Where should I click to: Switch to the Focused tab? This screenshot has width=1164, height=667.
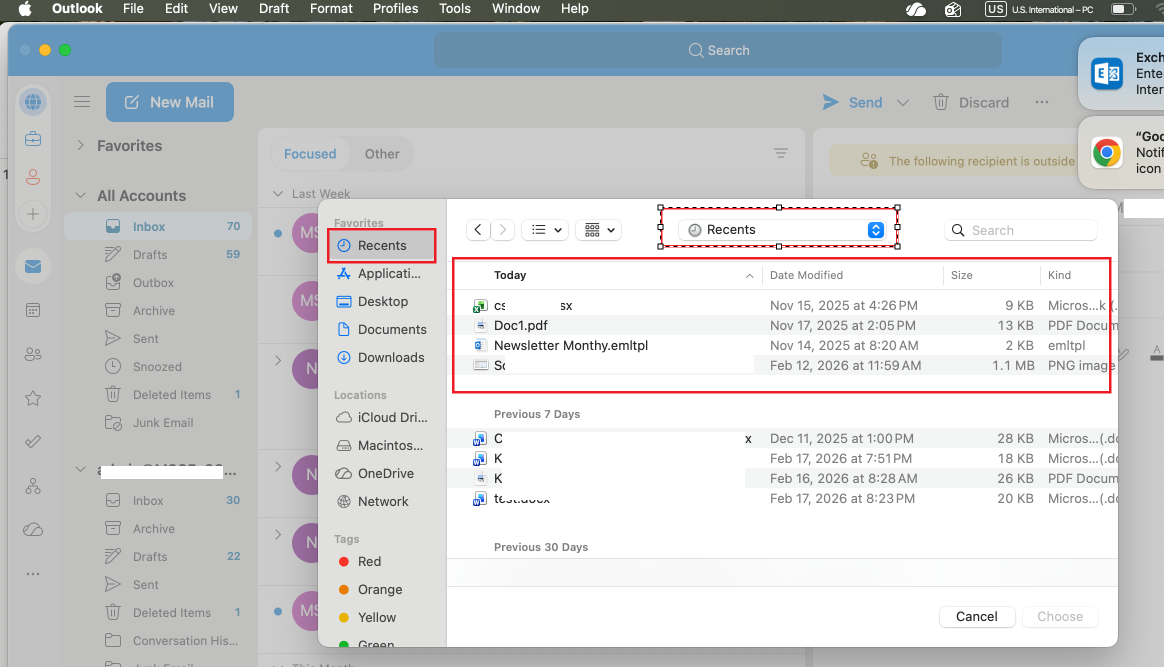pyautogui.click(x=310, y=154)
